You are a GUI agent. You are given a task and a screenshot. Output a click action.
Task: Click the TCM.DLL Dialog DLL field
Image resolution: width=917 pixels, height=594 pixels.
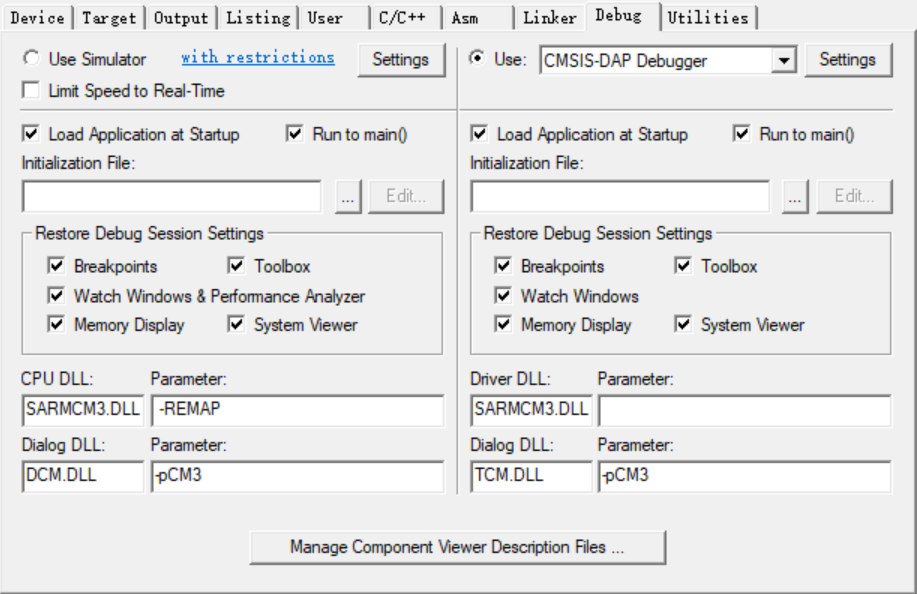click(x=531, y=476)
